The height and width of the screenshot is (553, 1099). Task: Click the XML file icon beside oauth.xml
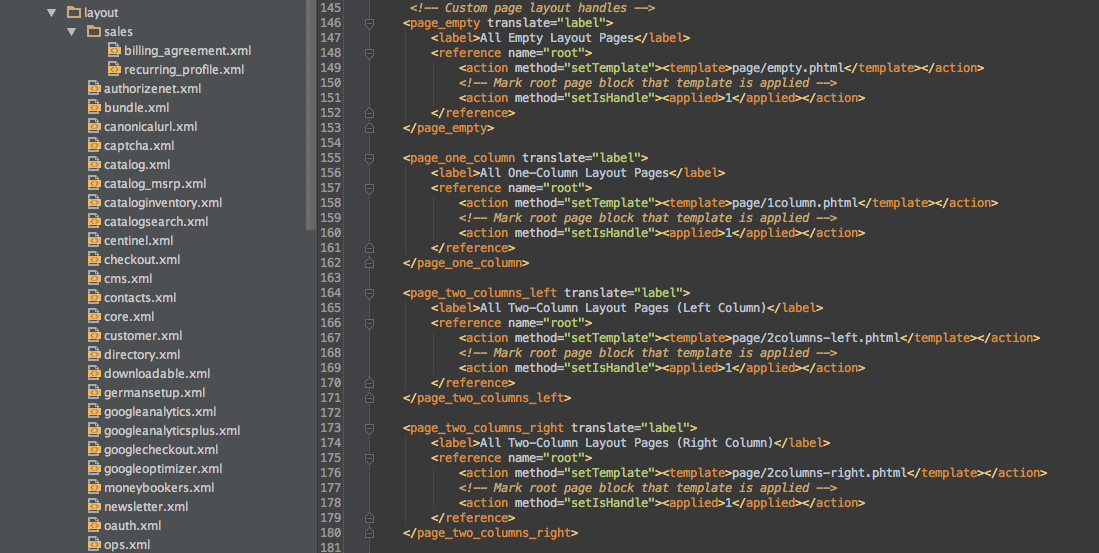95,526
